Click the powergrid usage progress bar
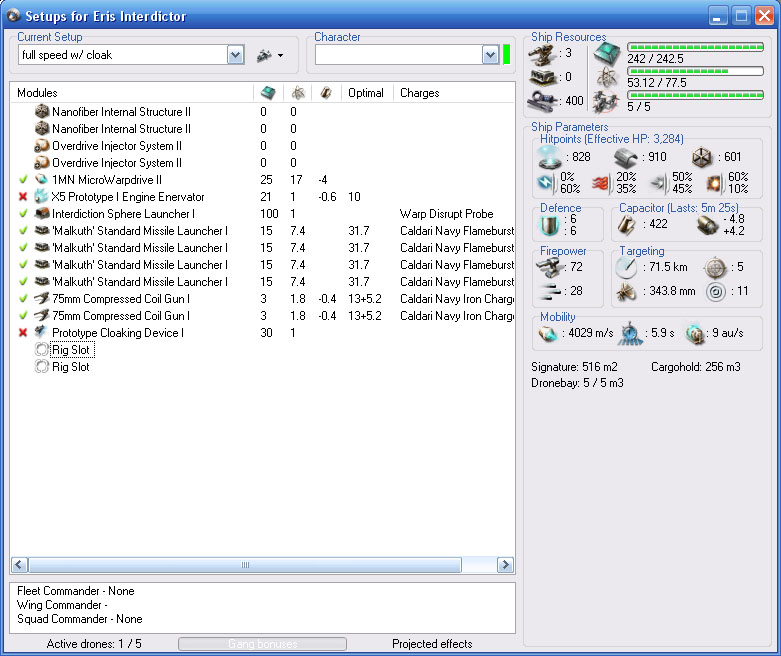This screenshot has height=656, width=781. (695, 71)
